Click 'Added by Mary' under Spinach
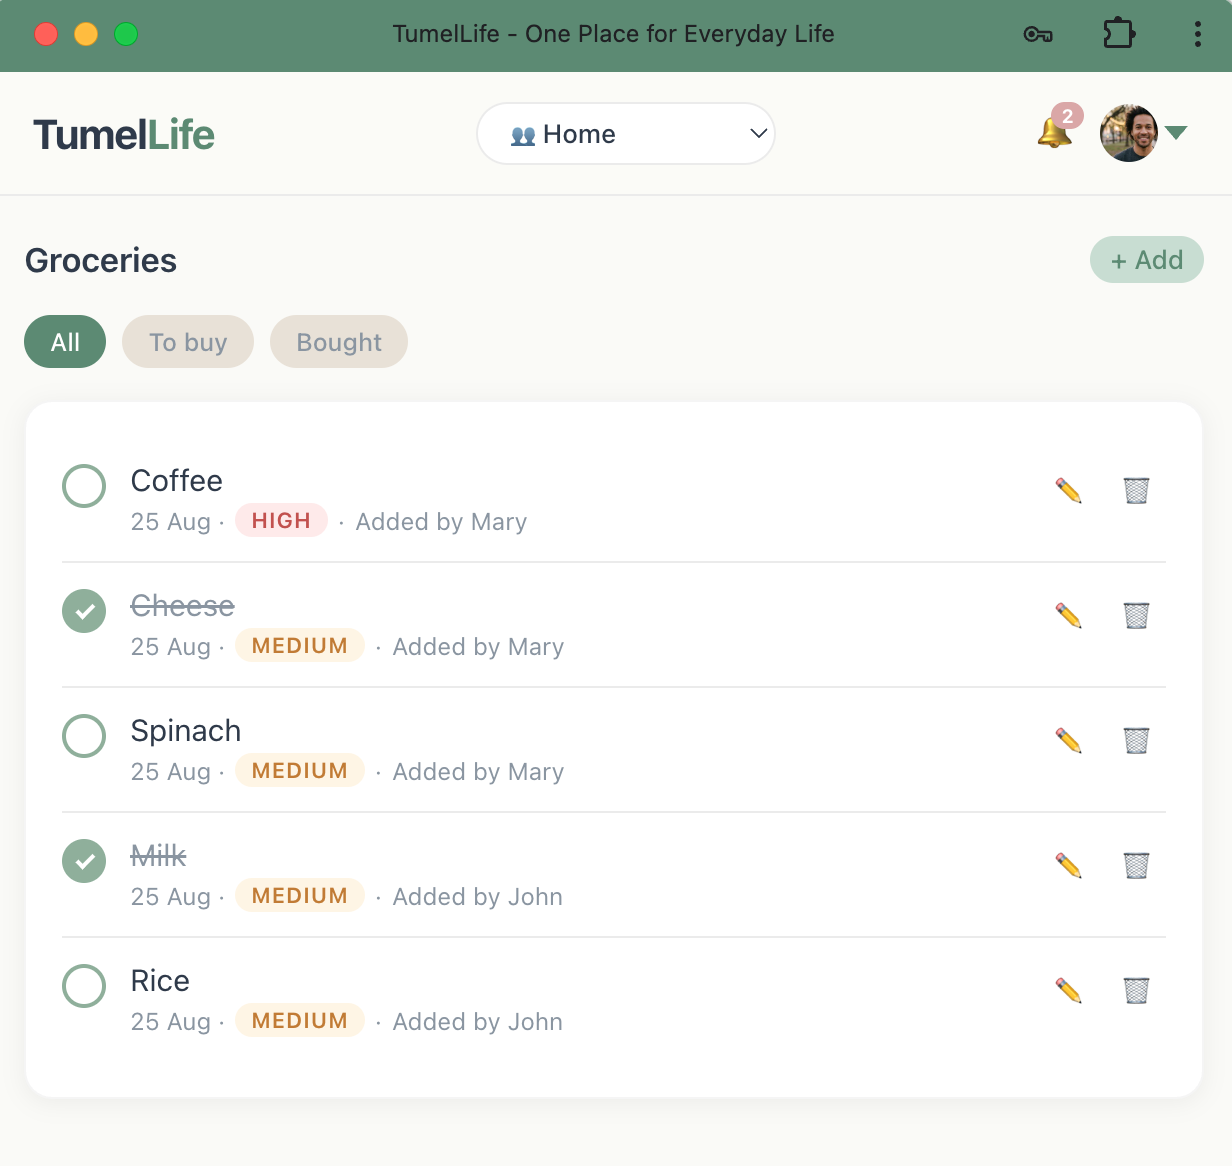This screenshot has width=1232, height=1166. (478, 772)
